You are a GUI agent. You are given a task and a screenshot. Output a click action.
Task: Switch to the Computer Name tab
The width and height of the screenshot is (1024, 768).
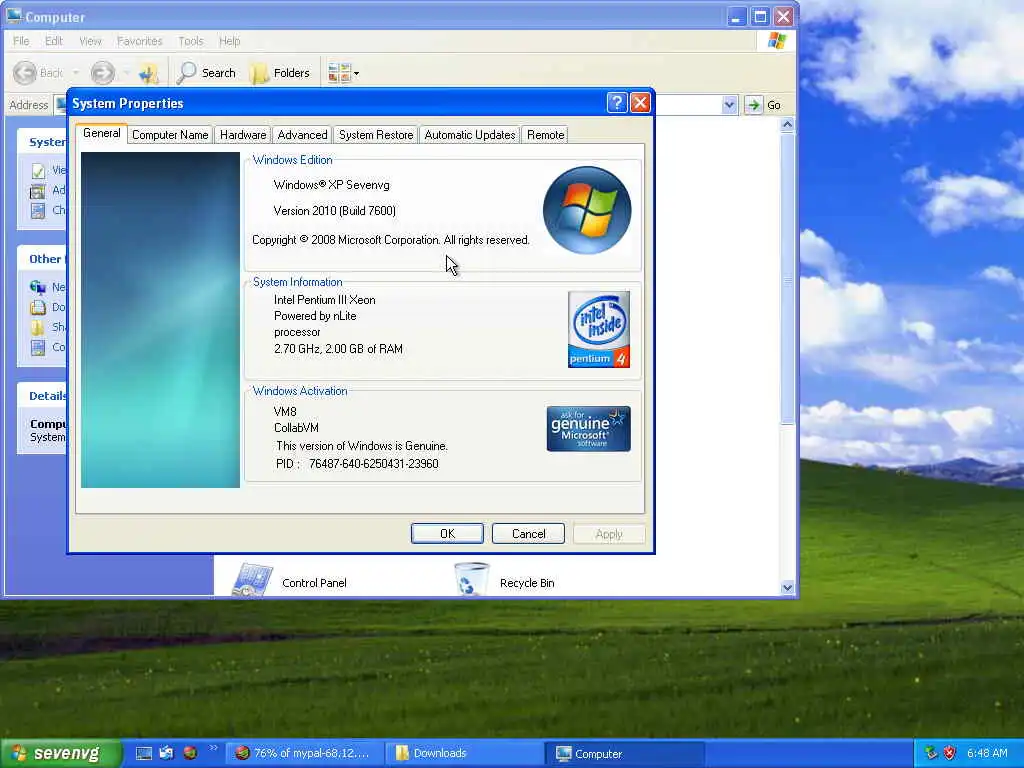(170, 135)
